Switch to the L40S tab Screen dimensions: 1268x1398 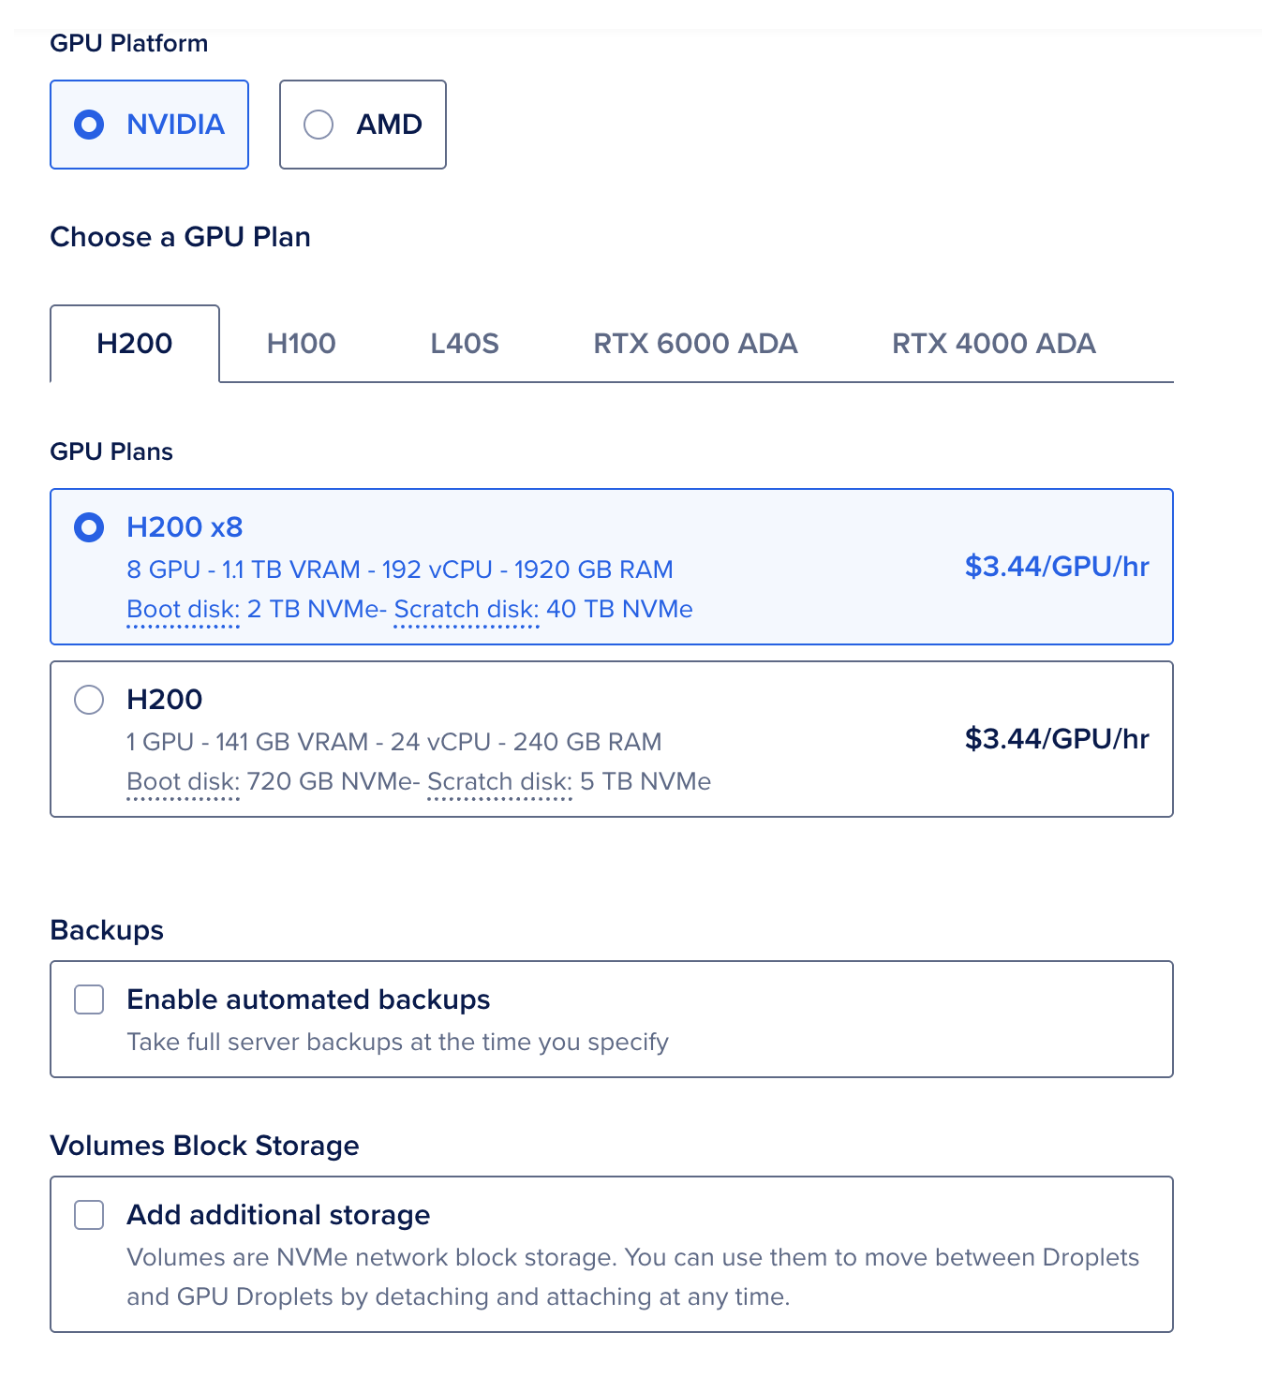(x=464, y=344)
